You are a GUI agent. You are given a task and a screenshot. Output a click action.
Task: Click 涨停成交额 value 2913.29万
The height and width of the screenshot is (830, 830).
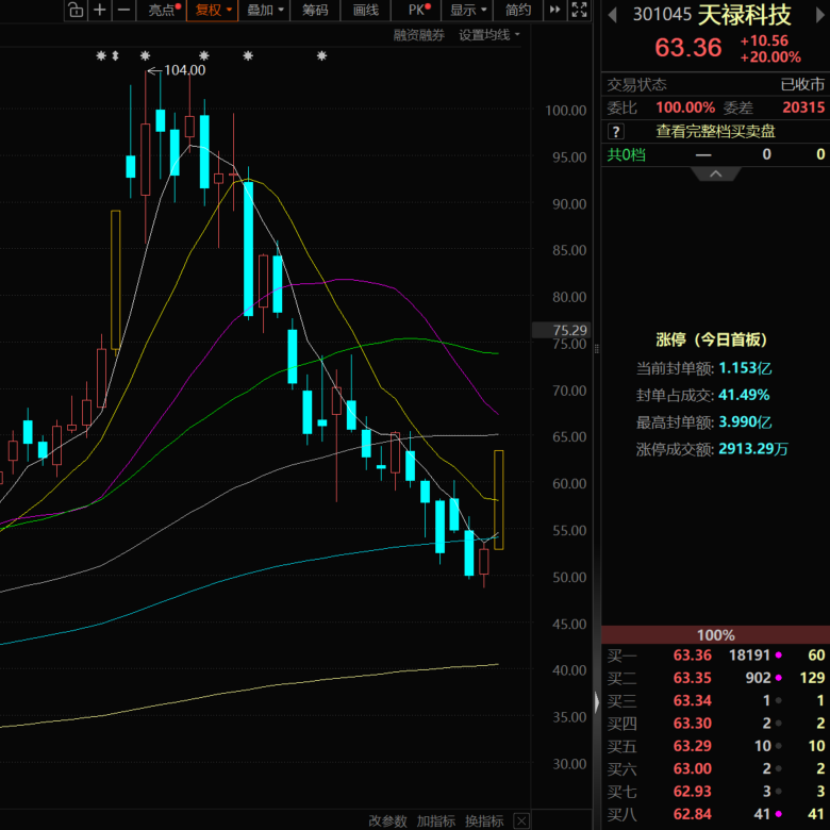(753, 449)
